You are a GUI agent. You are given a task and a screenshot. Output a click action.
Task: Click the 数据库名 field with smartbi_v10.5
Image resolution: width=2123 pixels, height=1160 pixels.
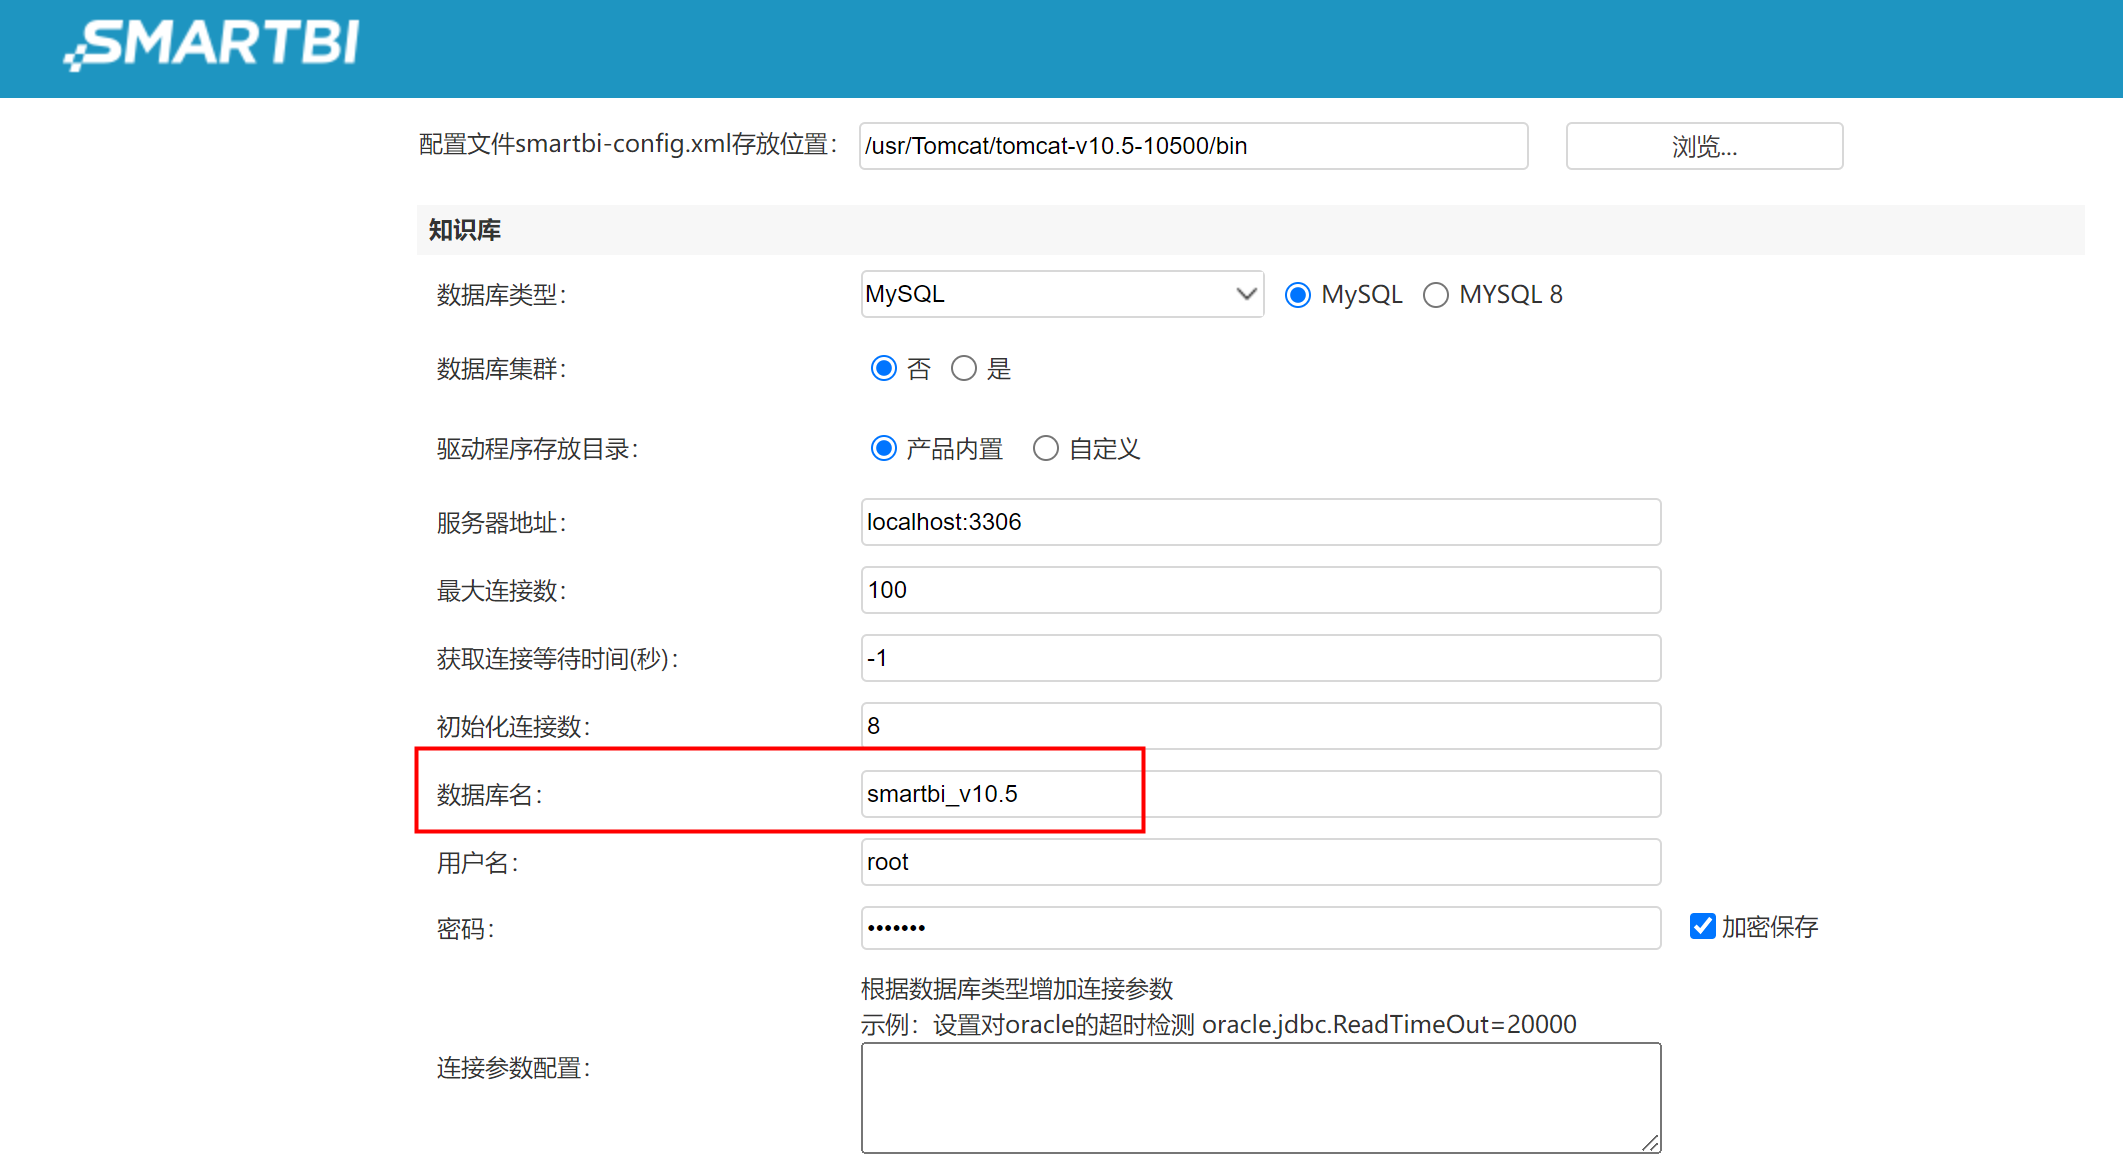1260,794
